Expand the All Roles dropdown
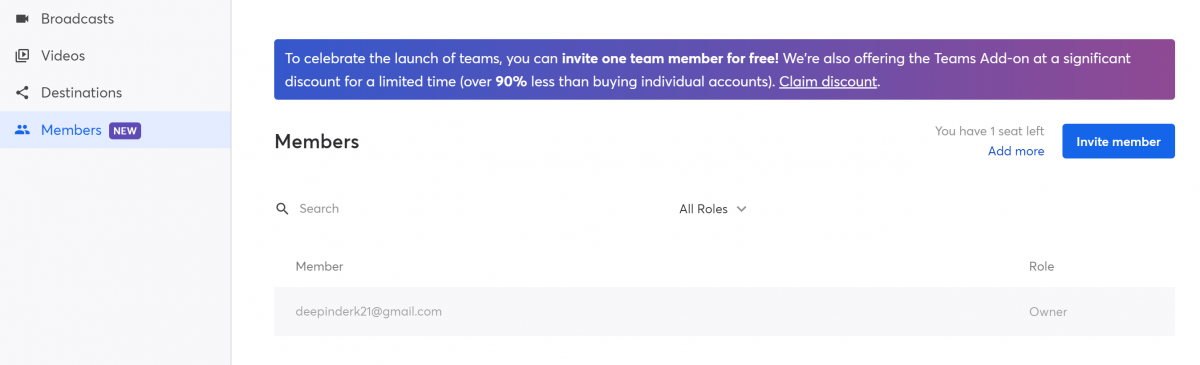The image size is (1200, 365). coord(713,209)
